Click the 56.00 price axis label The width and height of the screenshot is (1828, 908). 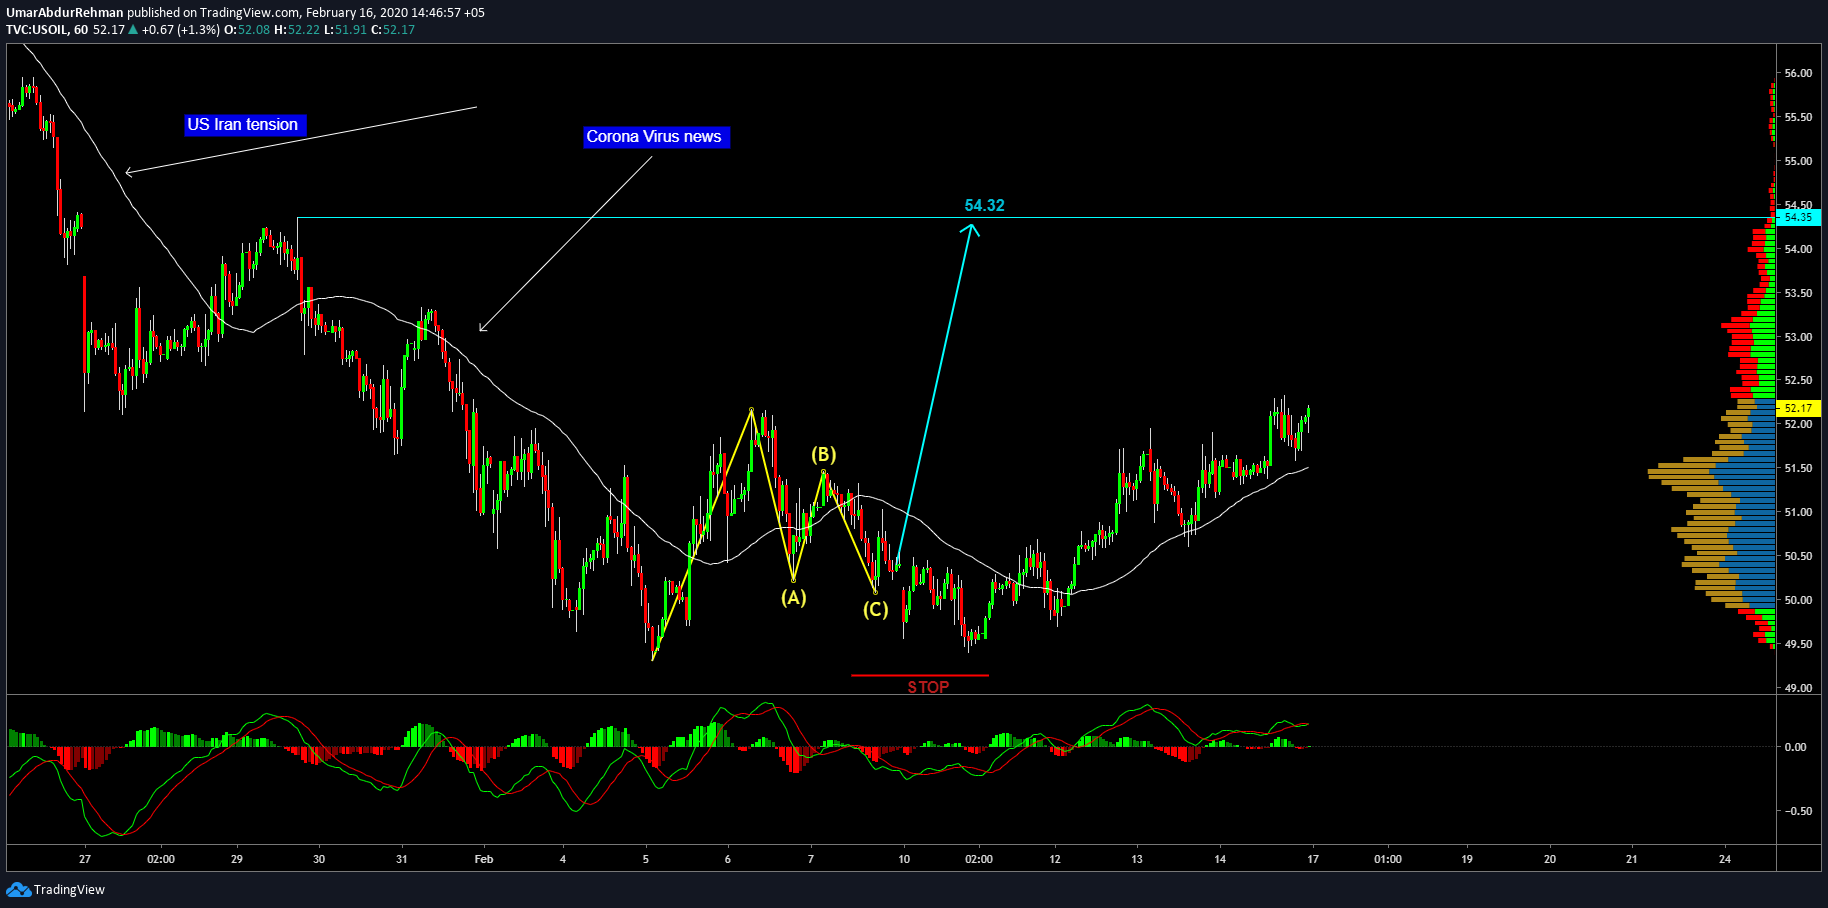1798,73
